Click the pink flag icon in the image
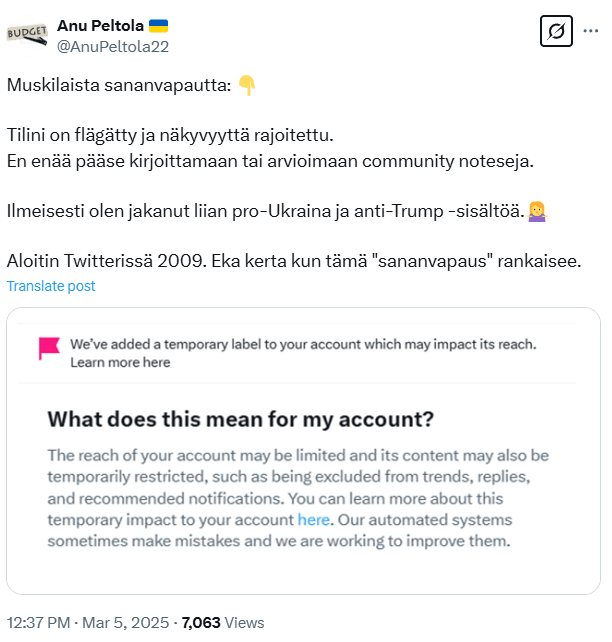 [48, 348]
